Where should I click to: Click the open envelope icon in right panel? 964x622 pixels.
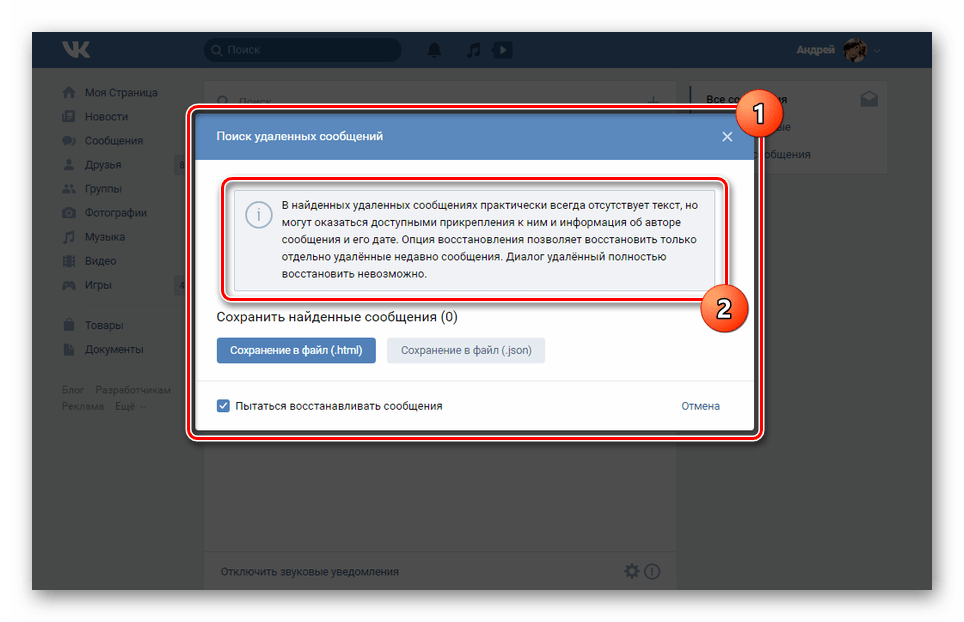(x=869, y=98)
